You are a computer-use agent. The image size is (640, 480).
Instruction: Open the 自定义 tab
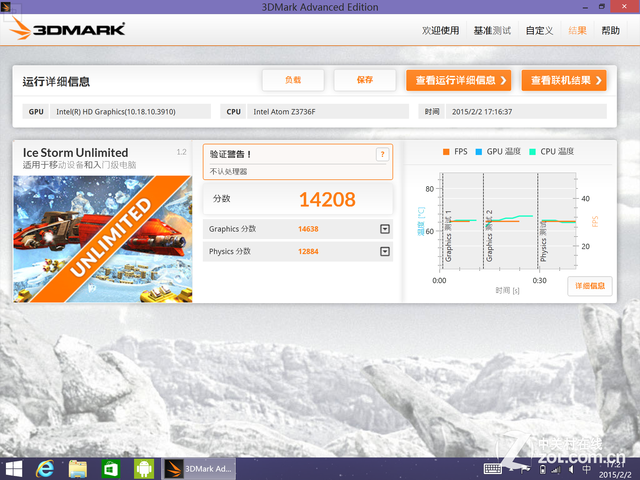[x=539, y=31]
